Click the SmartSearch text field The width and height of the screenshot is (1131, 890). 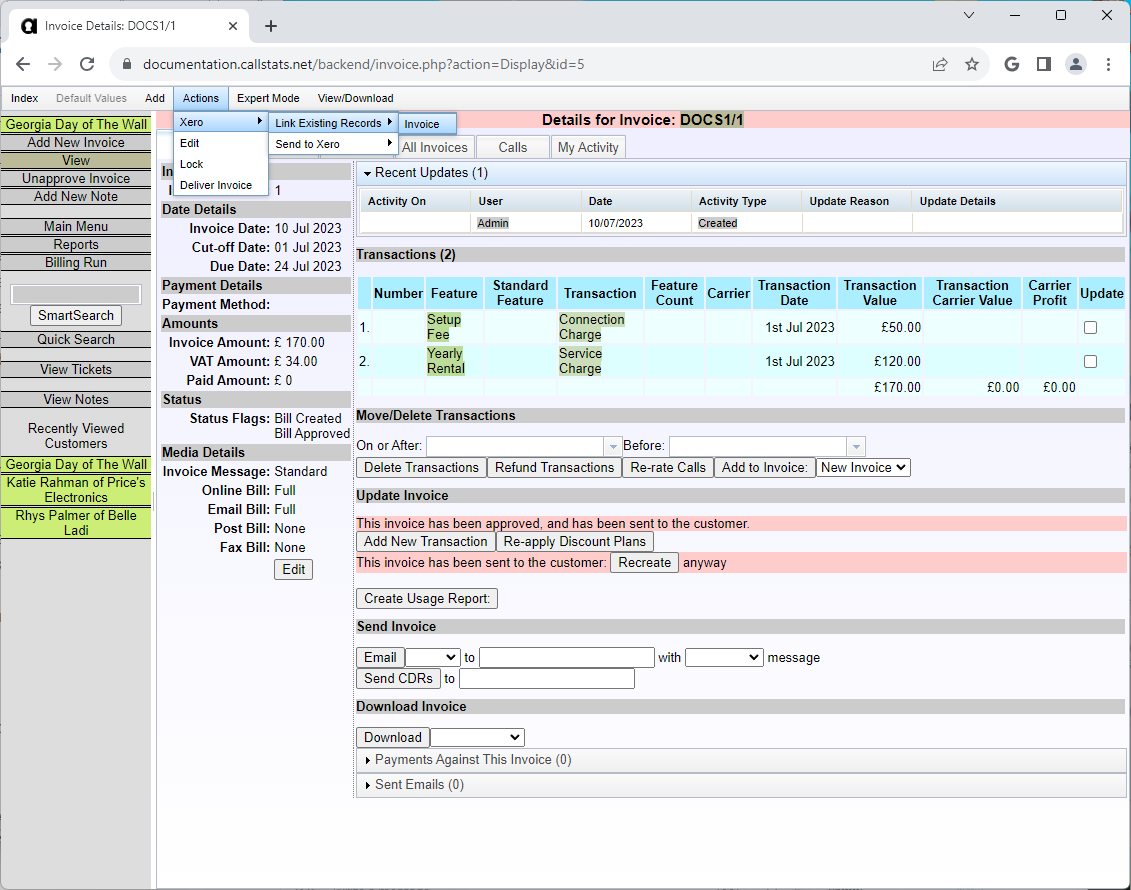[x=76, y=294]
